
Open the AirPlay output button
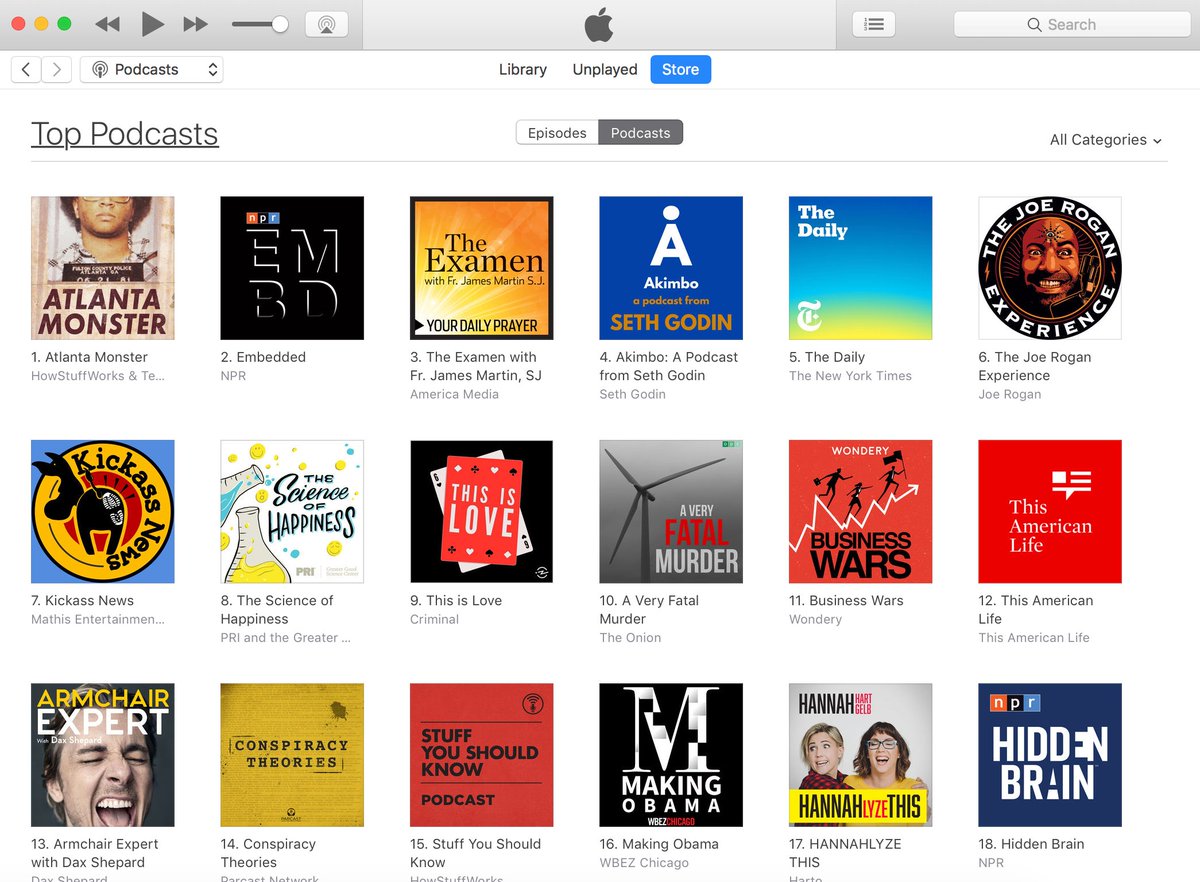pyautogui.click(x=326, y=24)
